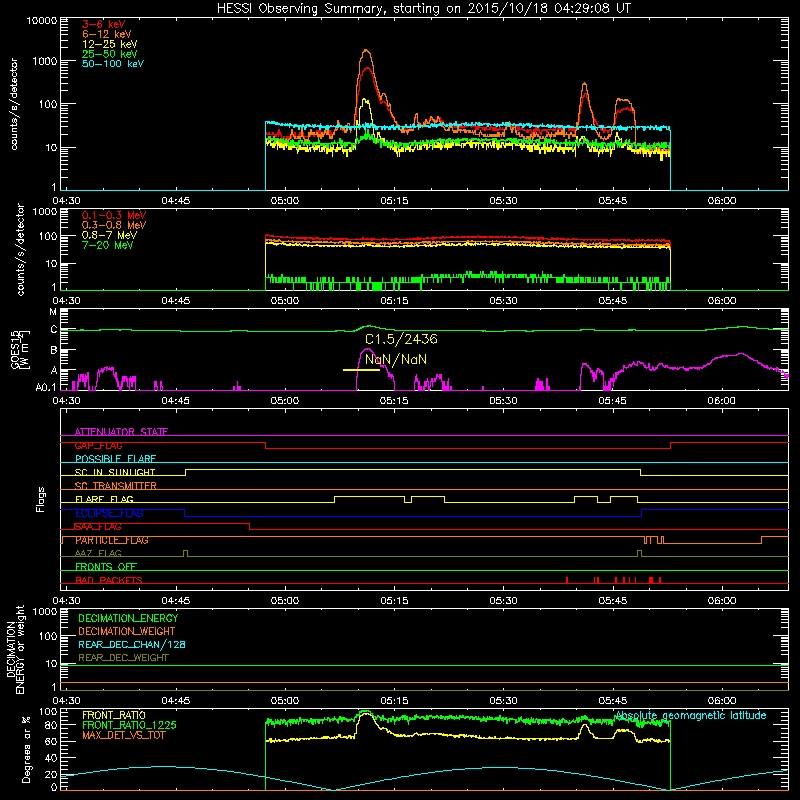Select the 50-100 keV legend label

(x=113, y=64)
